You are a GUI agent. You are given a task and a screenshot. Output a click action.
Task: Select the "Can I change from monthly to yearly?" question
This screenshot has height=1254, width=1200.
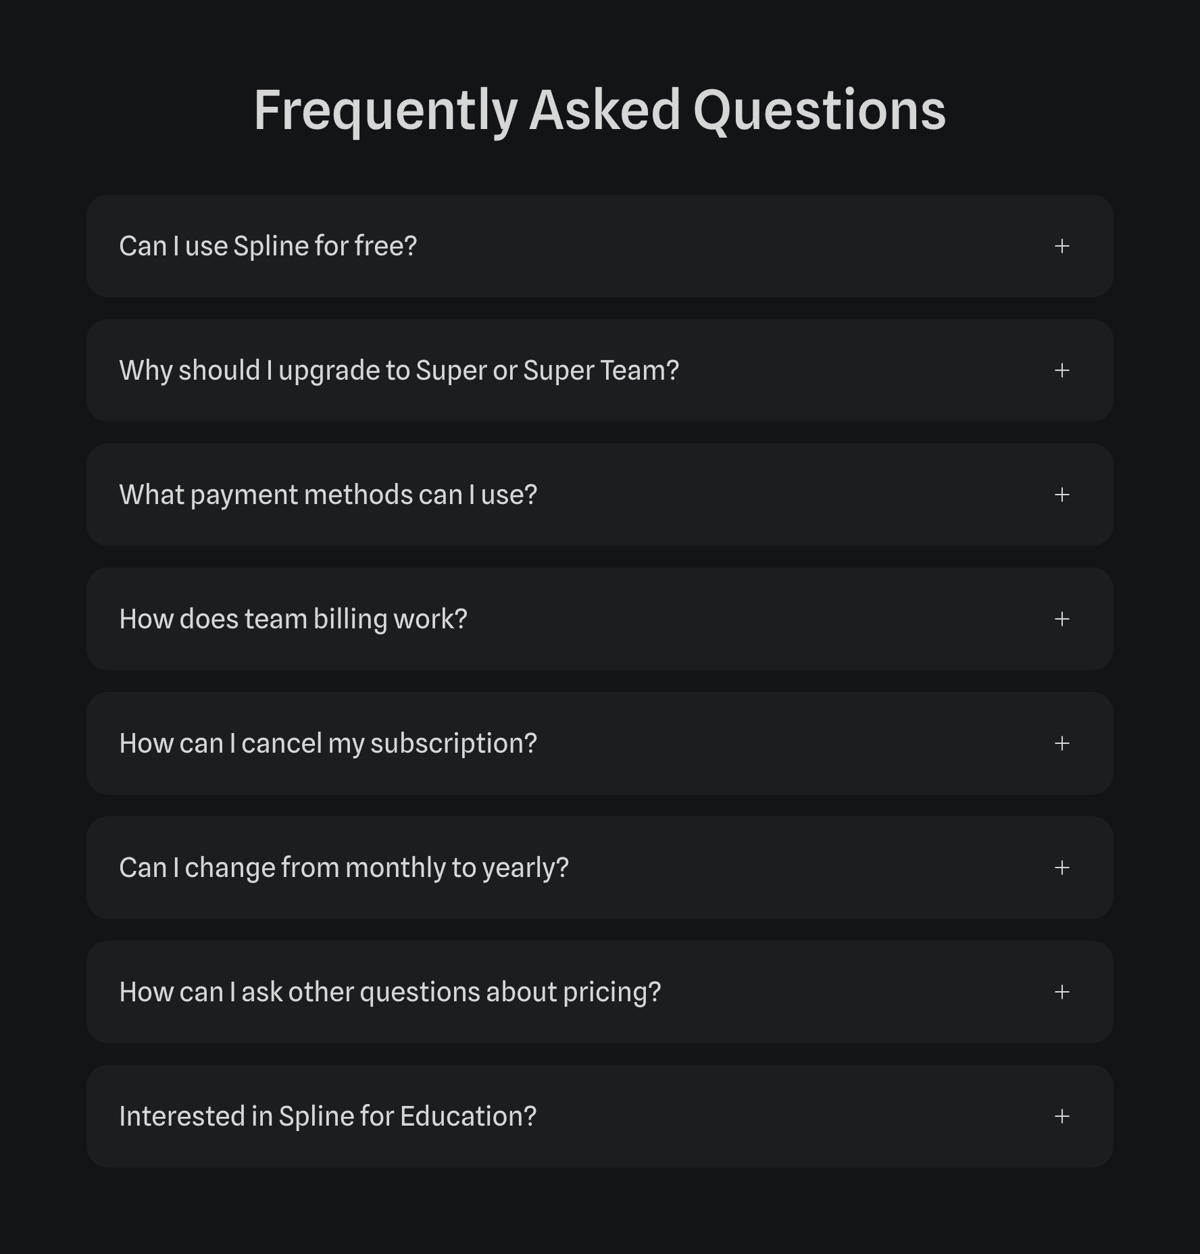[600, 867]
